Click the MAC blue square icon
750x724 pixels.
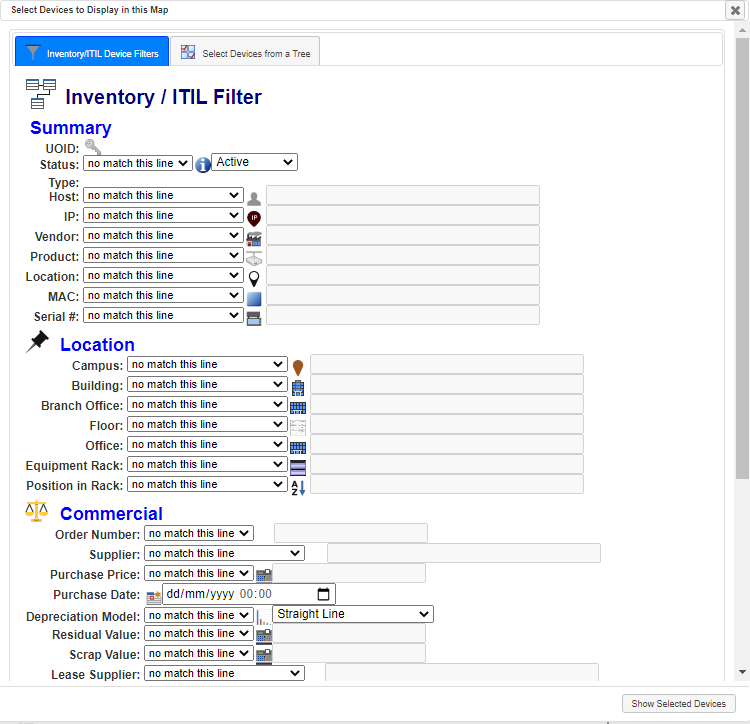(x=254, y=298)
